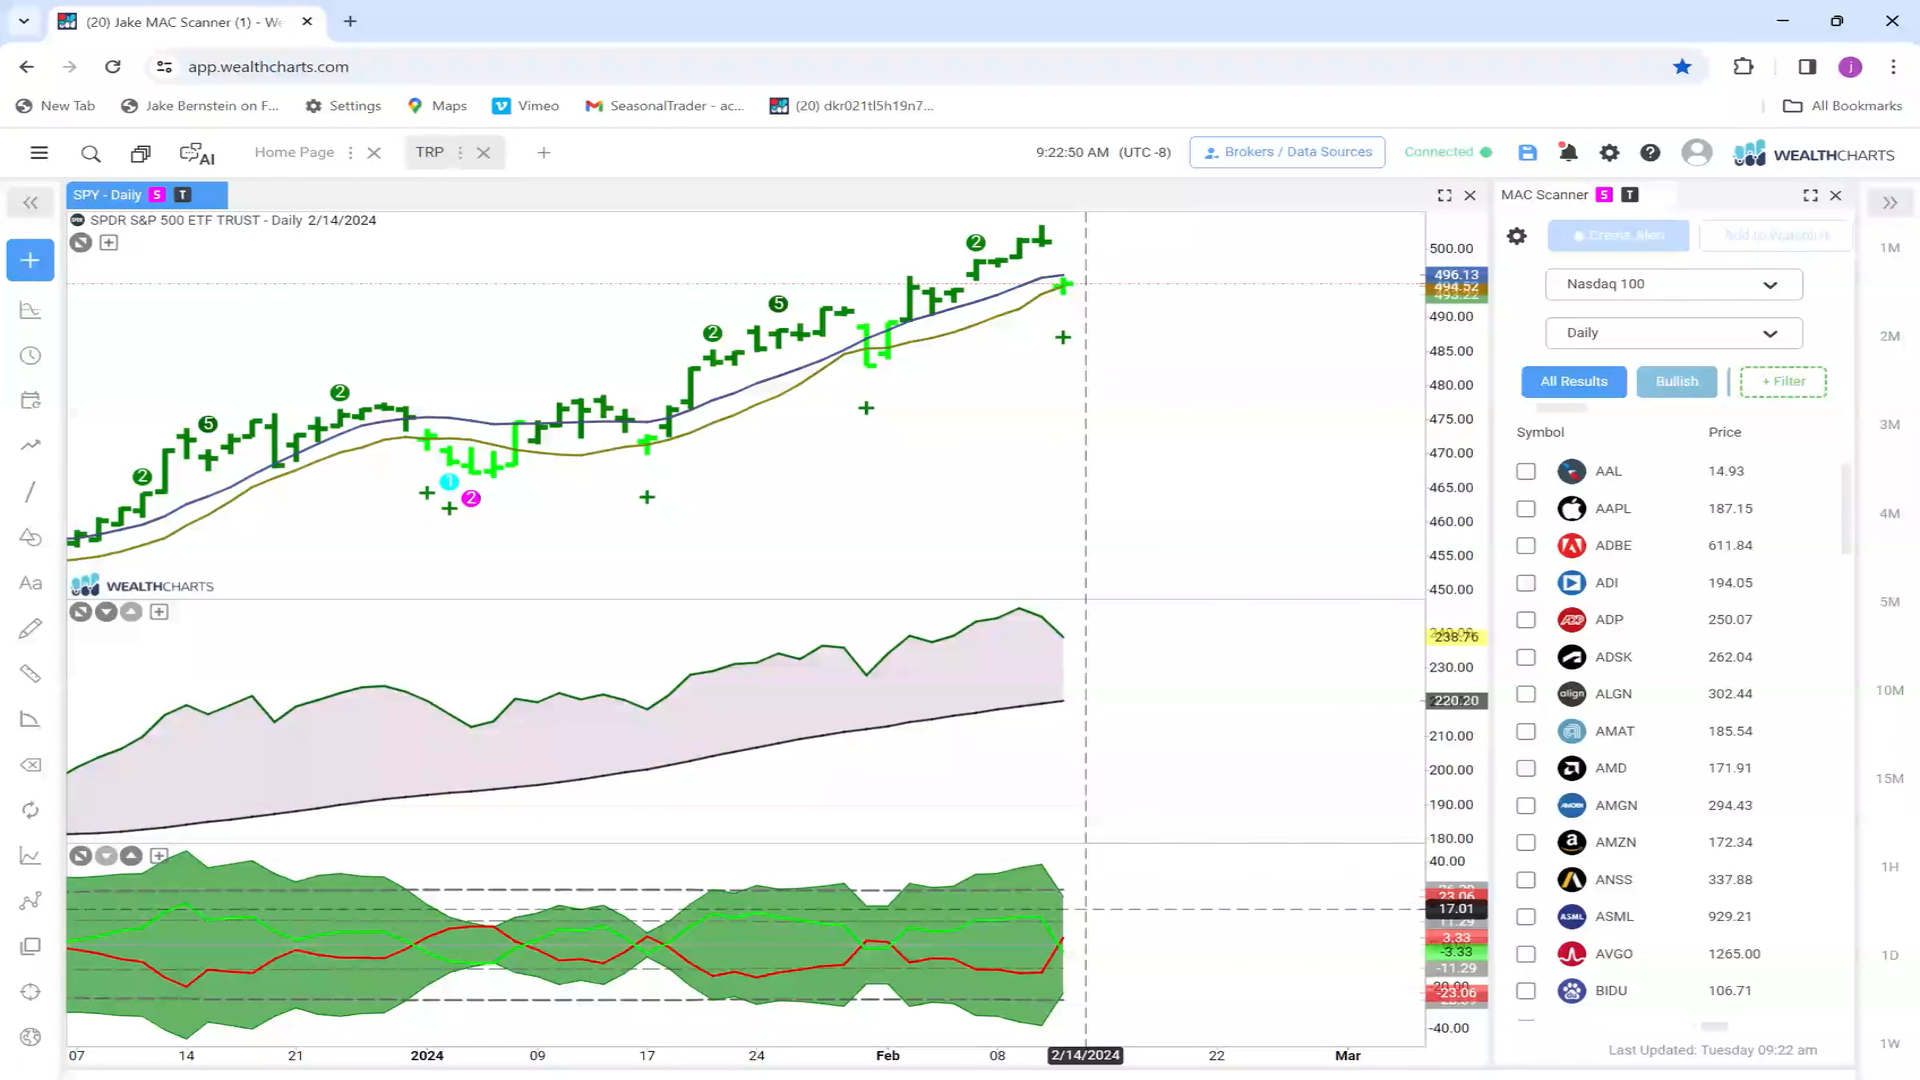Open the notifications bell icon
The width and height of the screenshot is (1920, 1080).
coord(1568,152)
